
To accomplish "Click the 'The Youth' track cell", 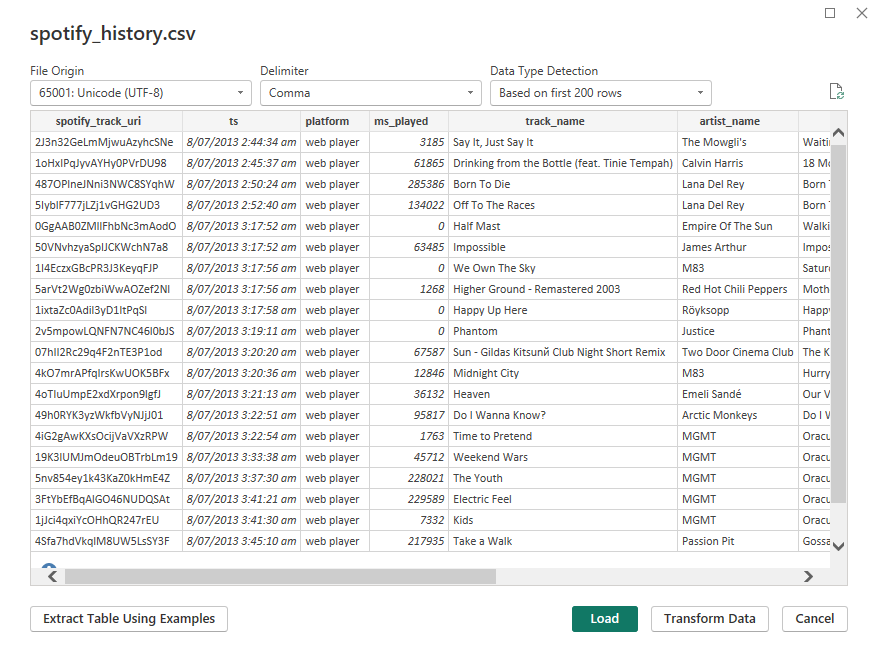I will [x=563, y=478].
